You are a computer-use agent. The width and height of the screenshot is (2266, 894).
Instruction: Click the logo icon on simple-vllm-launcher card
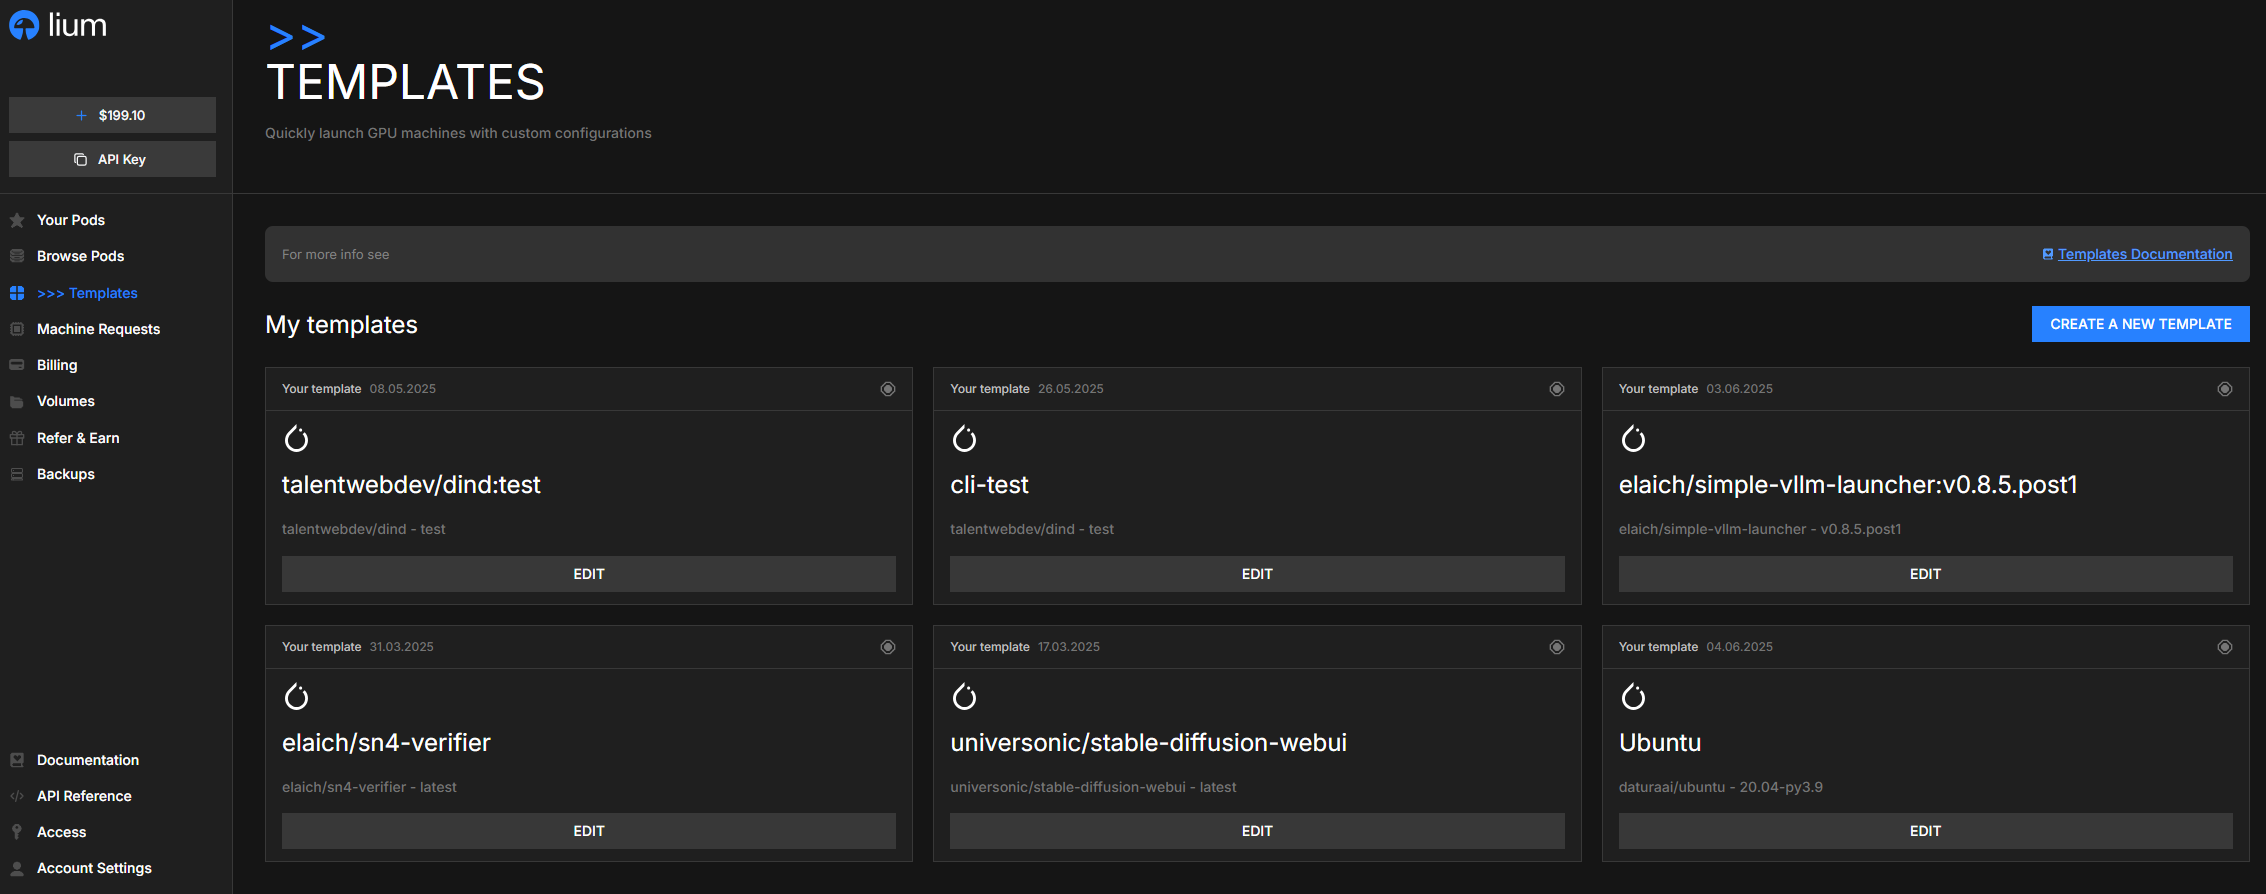tap(1633, 439)
